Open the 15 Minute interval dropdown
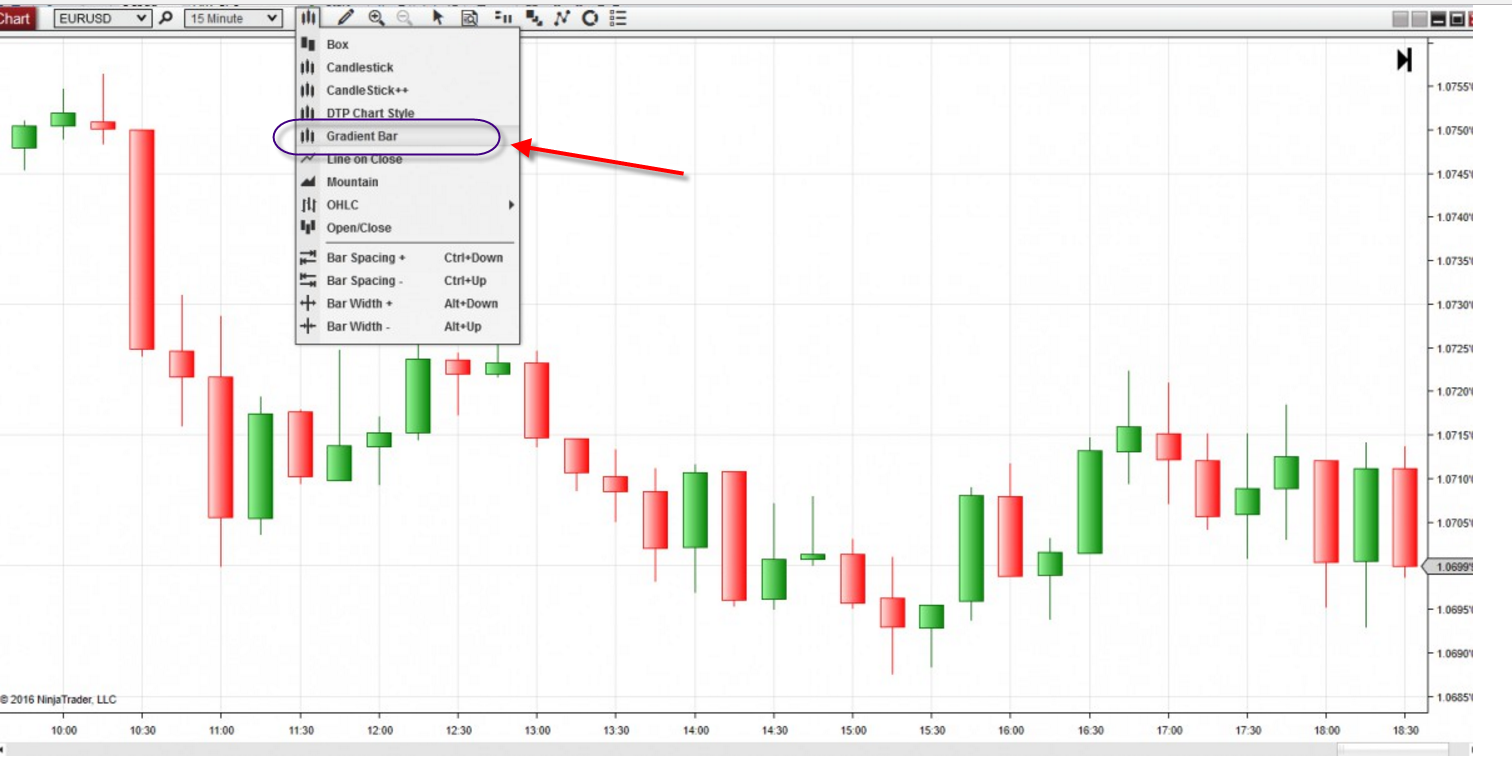This screenshot has width=1512, height=761. pos(233,18)
